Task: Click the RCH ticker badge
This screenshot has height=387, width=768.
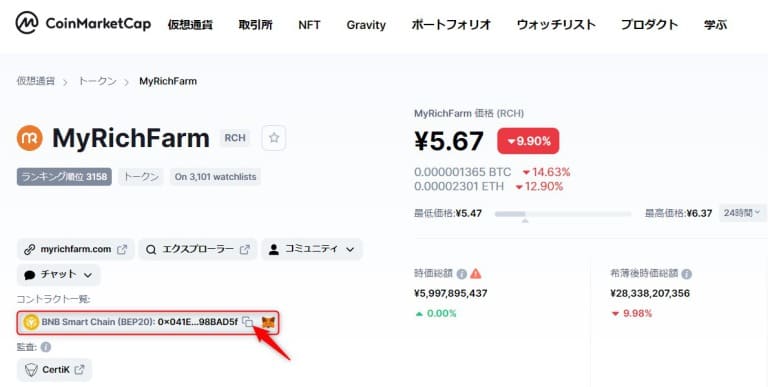Action: point(235,138)
